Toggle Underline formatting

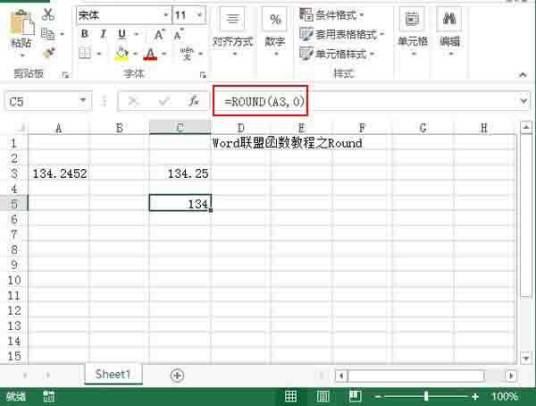coord(122,34)
